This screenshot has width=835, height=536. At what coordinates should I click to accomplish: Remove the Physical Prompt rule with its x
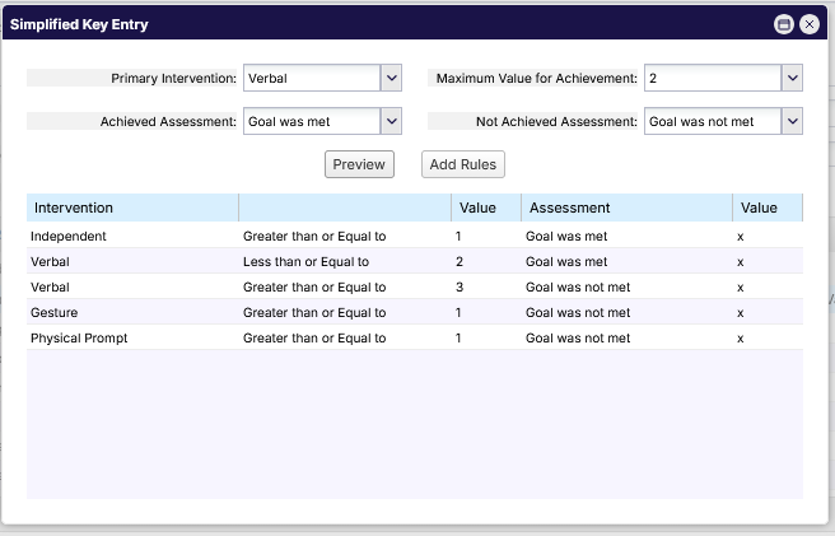click(740, 339)
